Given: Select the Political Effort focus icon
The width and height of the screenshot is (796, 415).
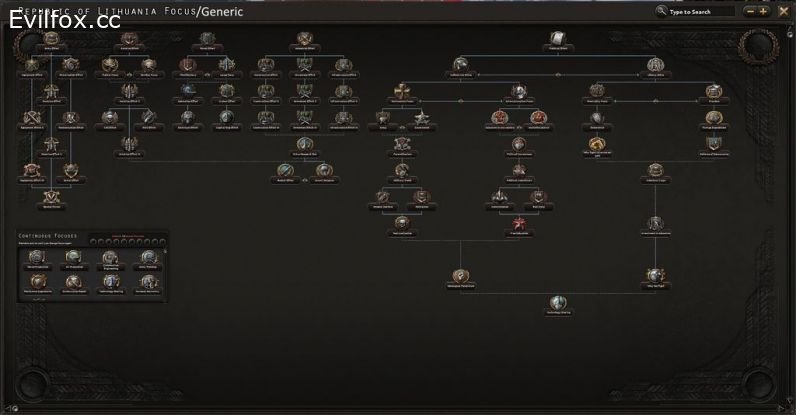Looking at the screenshot, I should 558,39.
